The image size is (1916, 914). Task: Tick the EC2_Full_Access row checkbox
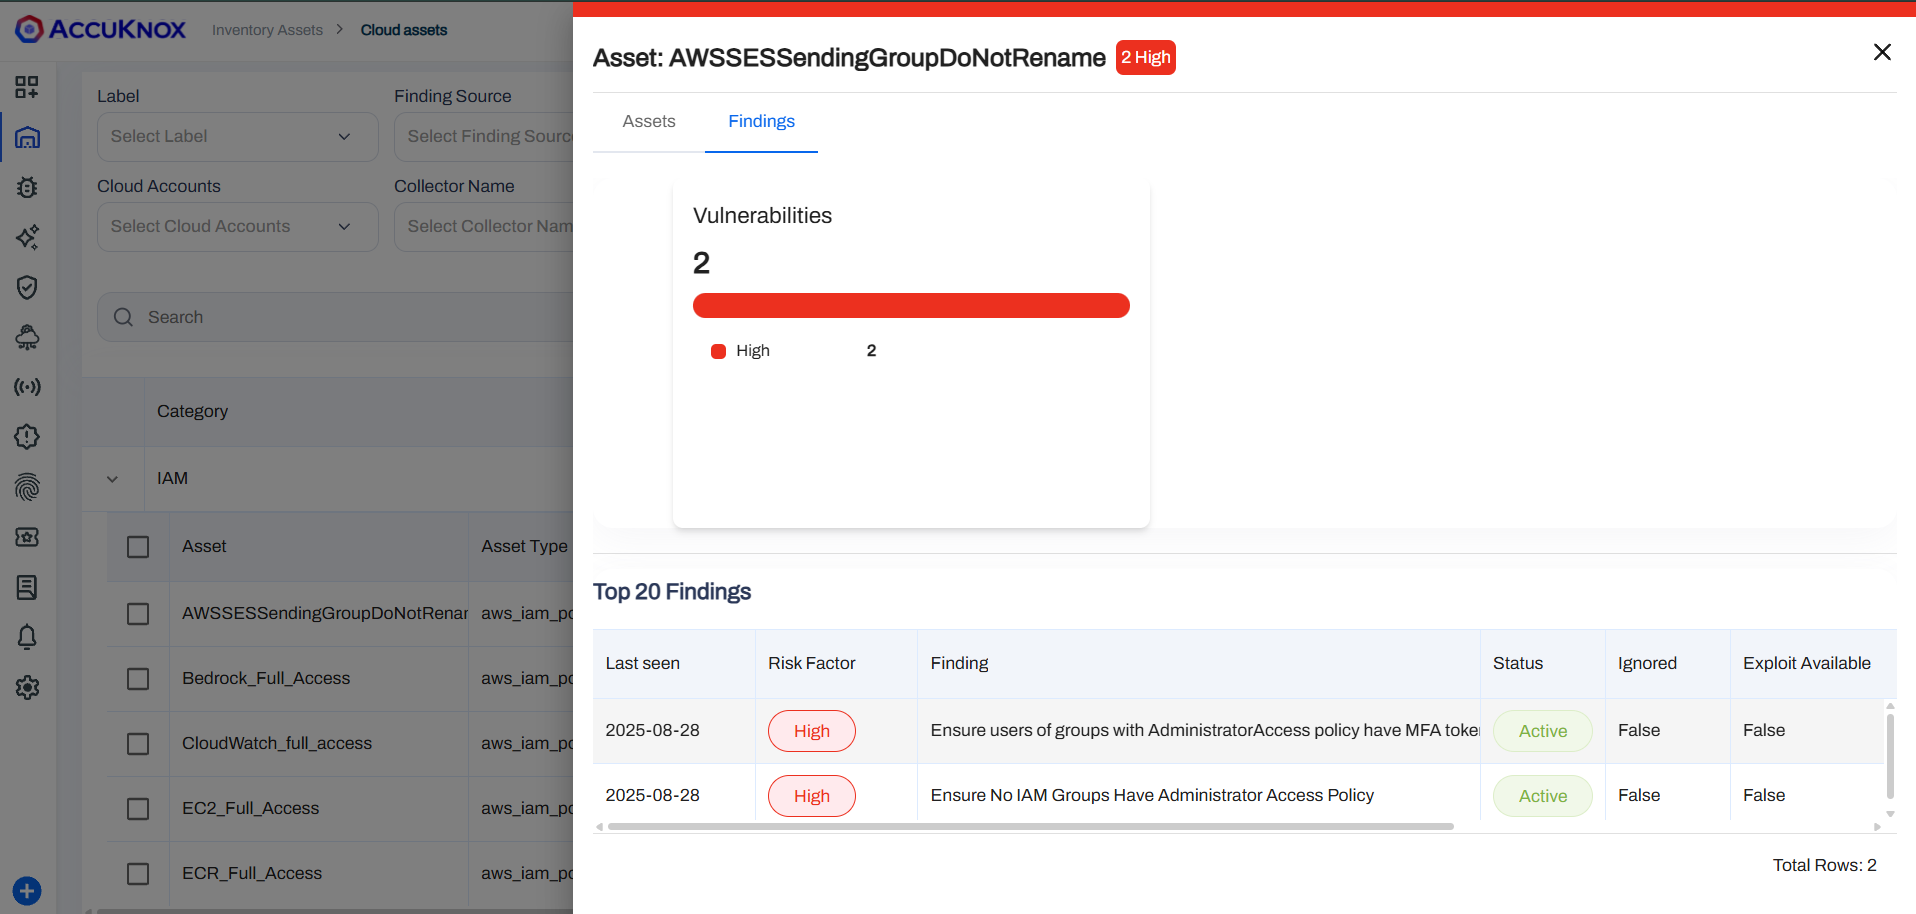[x=138, y=809]
